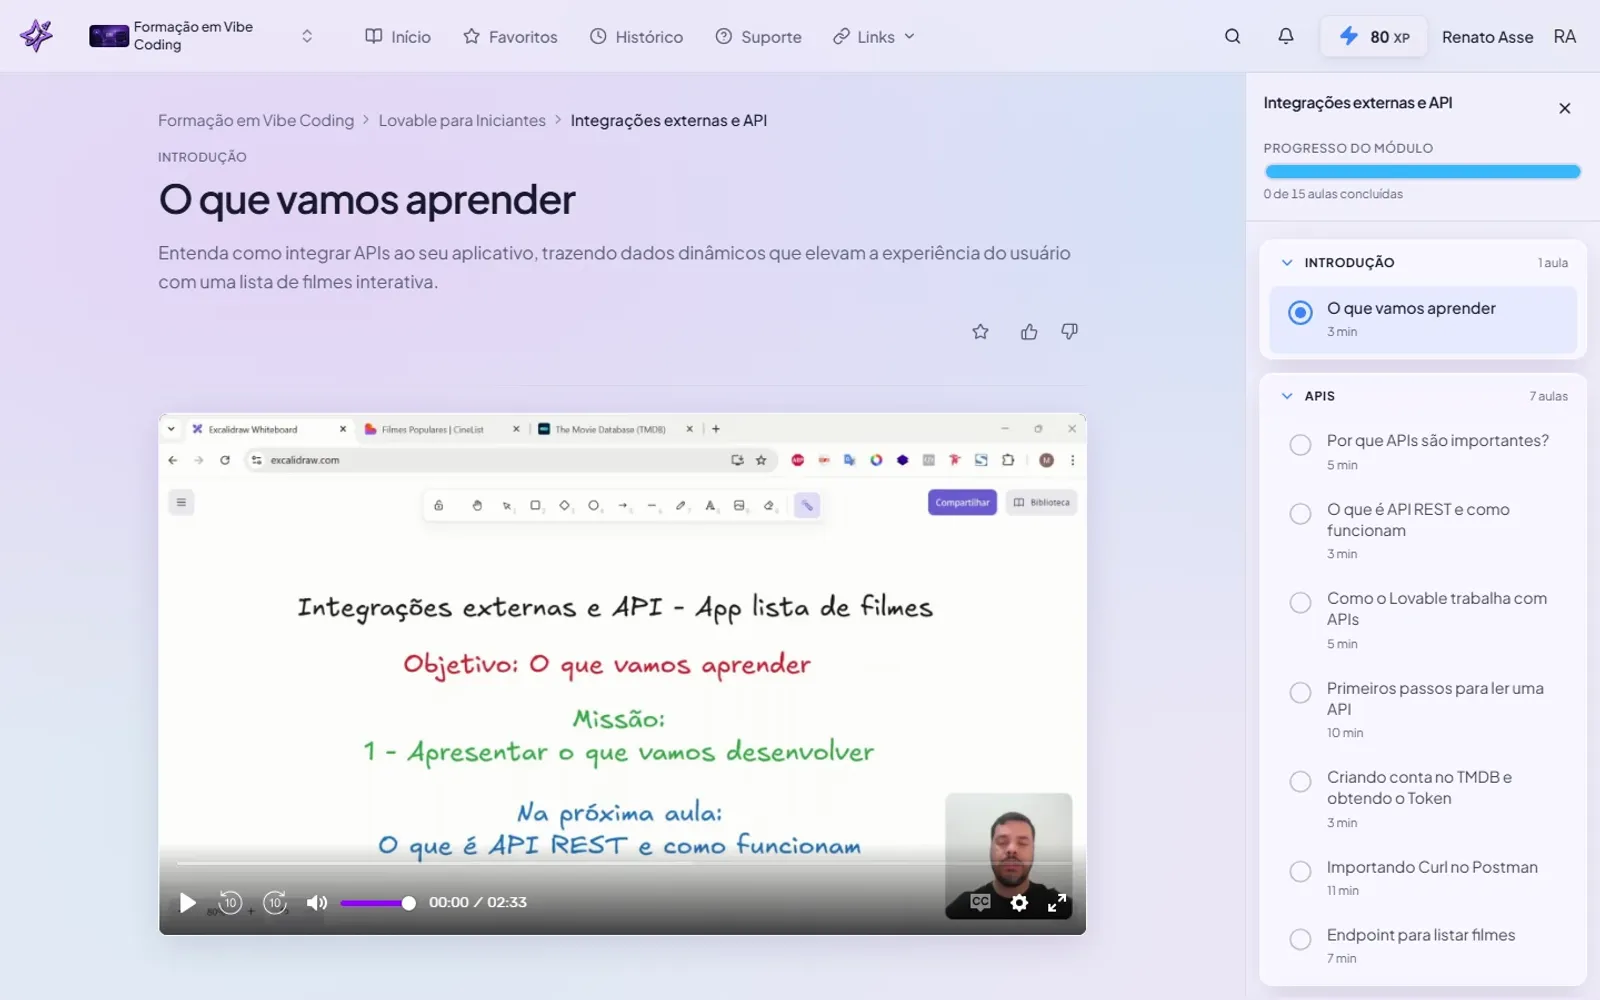The image size is (1600, 1000).
Task: Open lesson Endpoint para listar filmes
Action: click(1420, 935)
